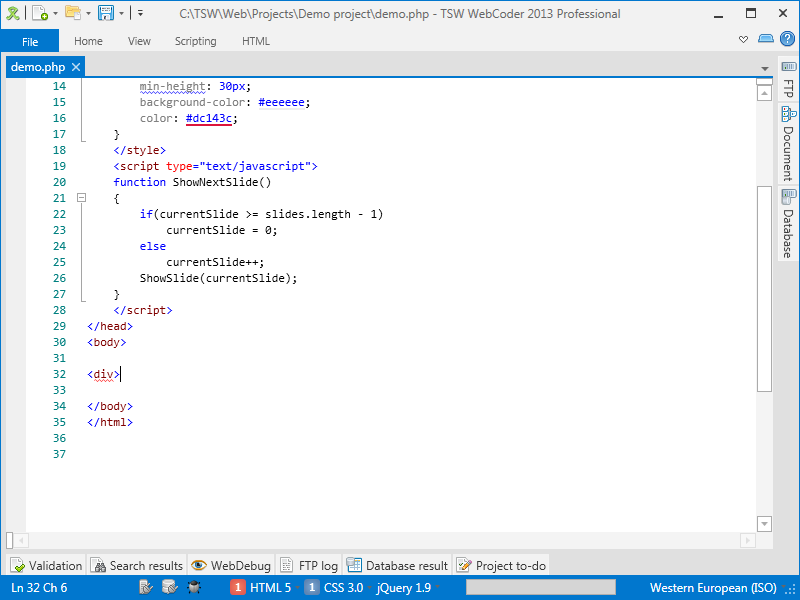Open the File menu button

29,41
